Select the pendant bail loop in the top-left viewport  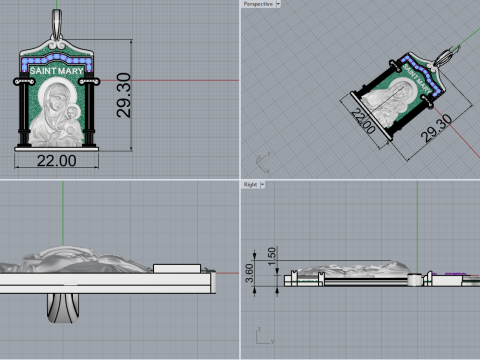[x=57, y=23]
